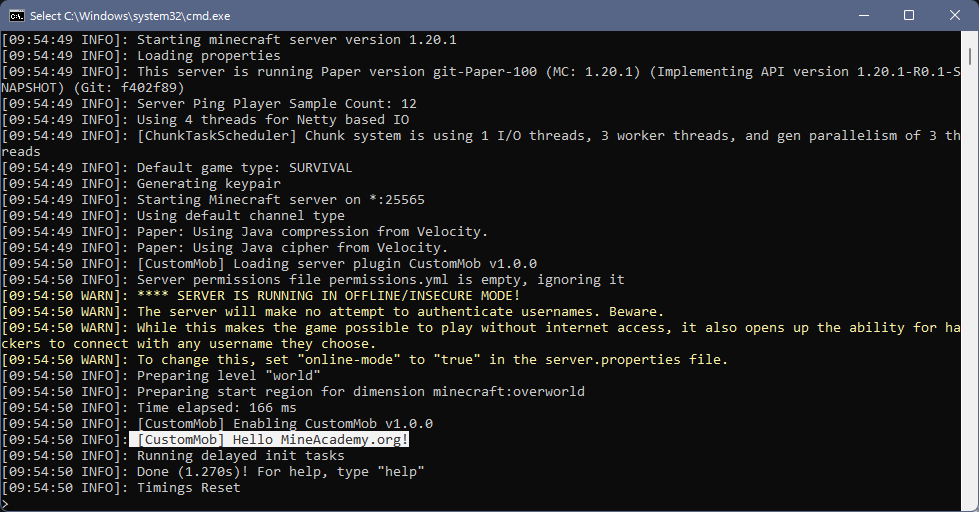Click the scrollbar down arrow
The height and width of the screenshot is (512, 979).
click(x=970, y=503)
